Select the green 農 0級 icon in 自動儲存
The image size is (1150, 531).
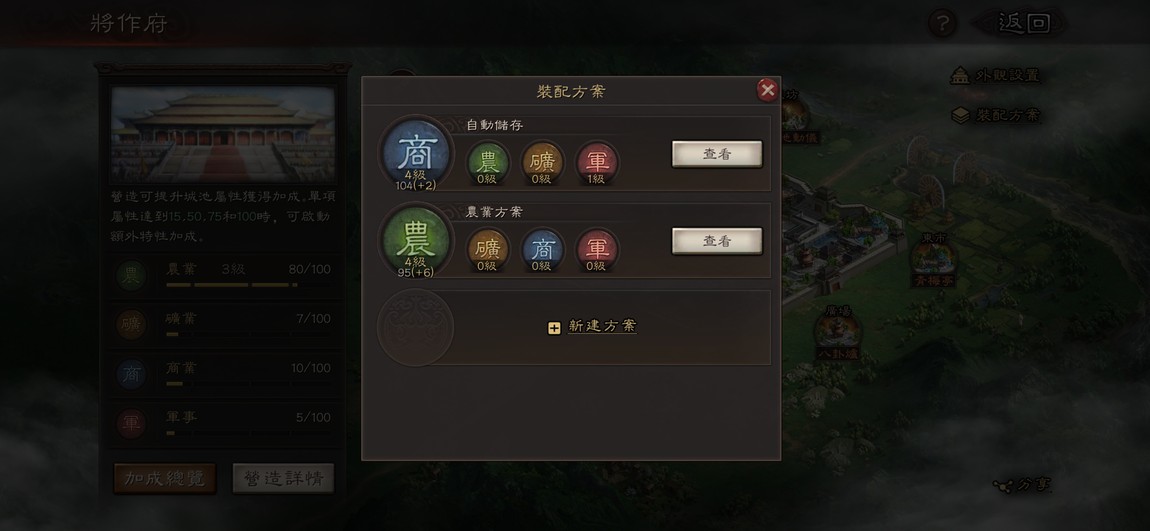(487, 162)
